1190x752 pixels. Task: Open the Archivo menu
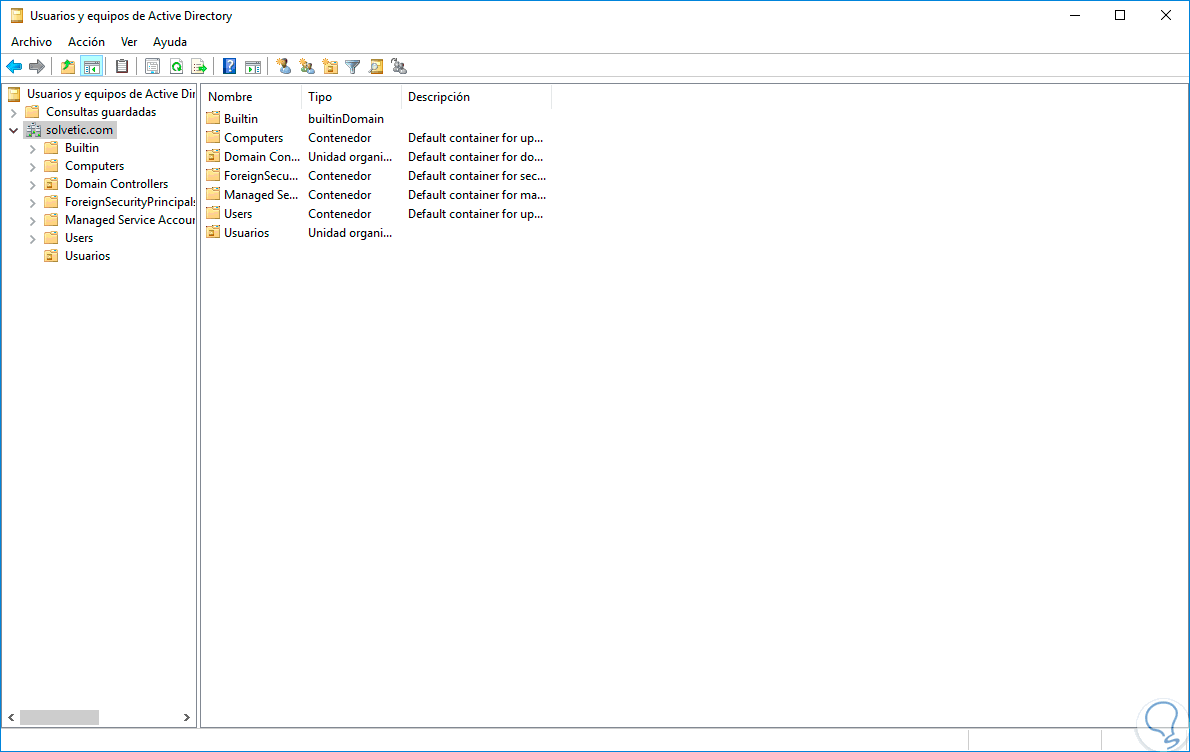[x=31, y=42]
